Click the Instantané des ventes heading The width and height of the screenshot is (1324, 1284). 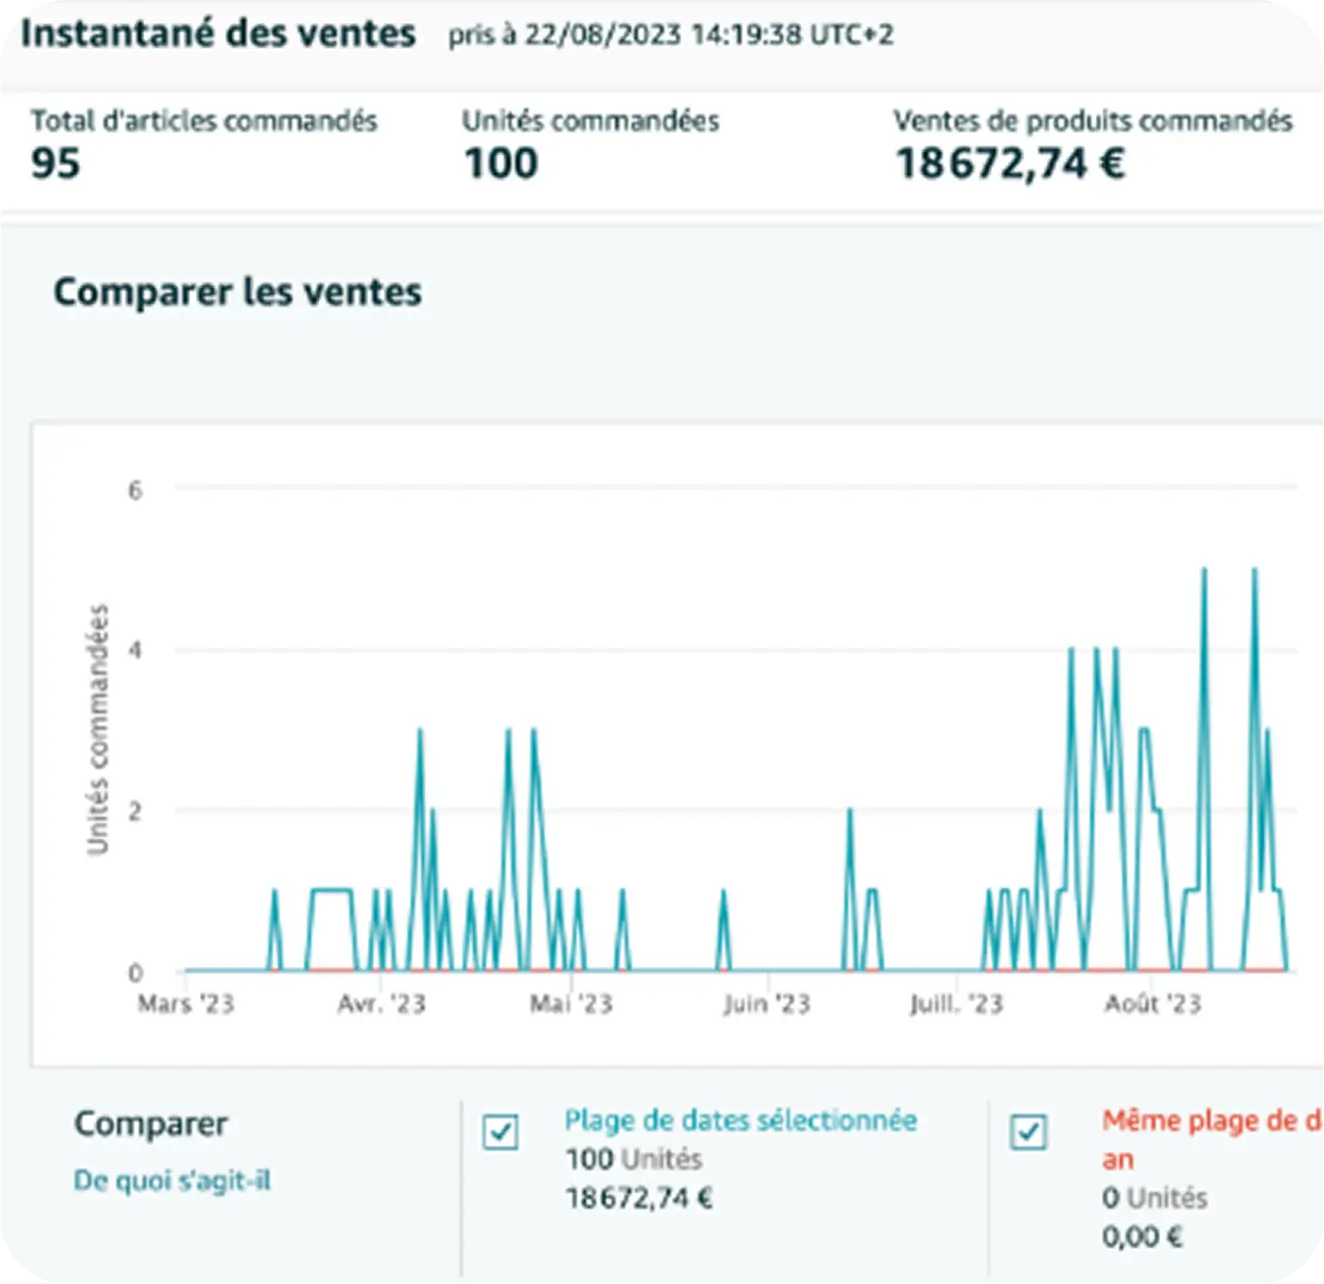[x=218, y=34]
